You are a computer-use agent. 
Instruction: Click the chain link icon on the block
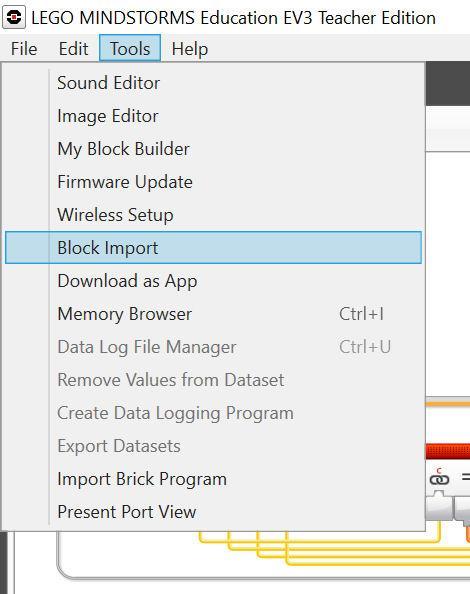tap(439, 478)
